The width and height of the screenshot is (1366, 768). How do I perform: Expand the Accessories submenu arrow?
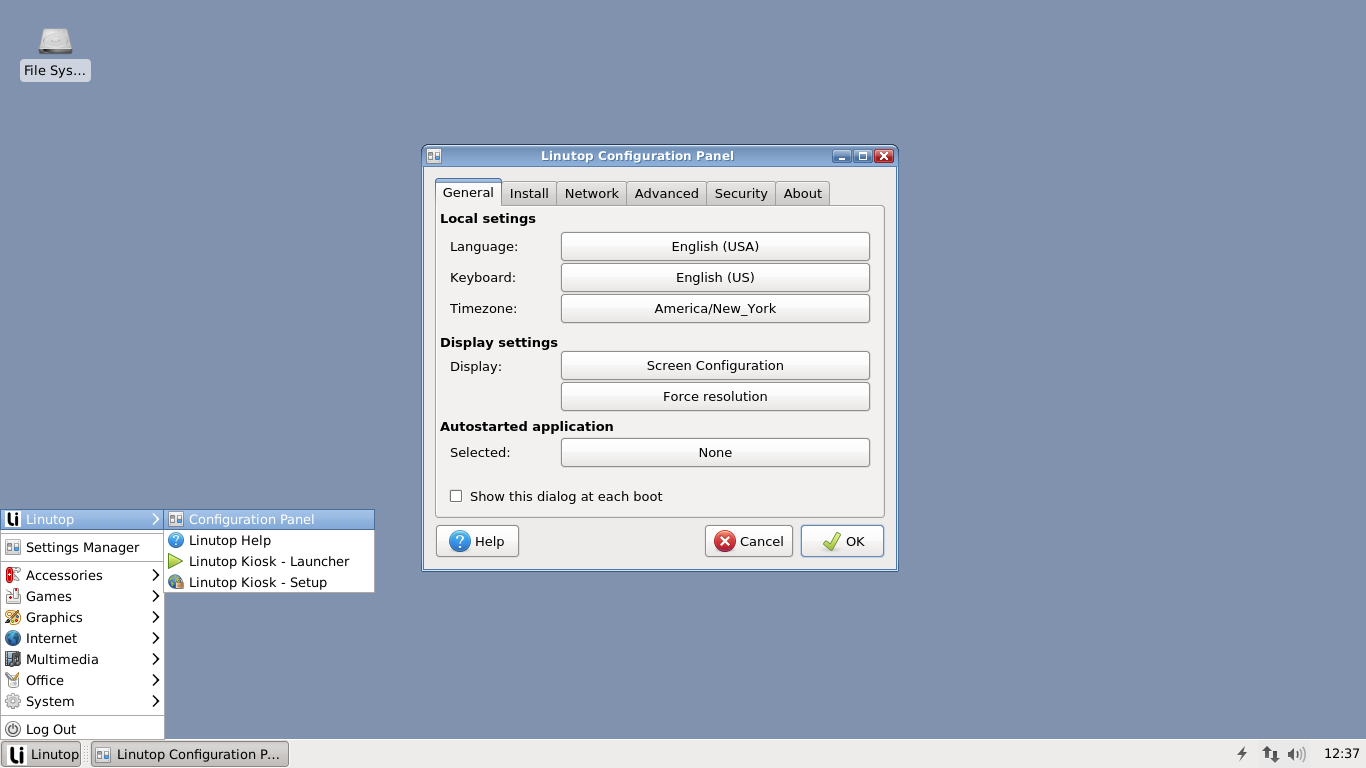(155, 575)
